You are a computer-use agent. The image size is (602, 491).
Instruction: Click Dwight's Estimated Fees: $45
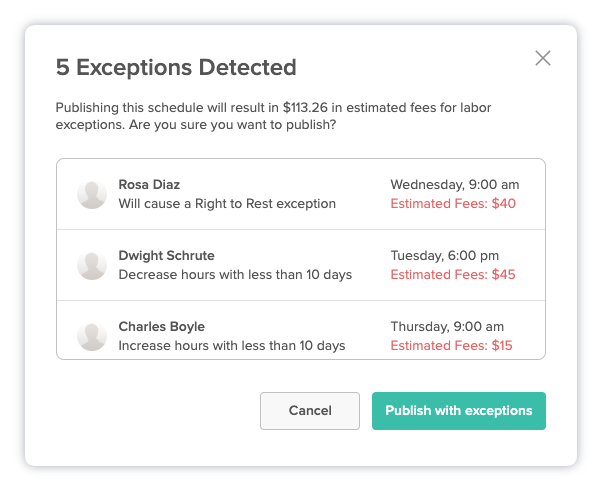click(453, 274)
